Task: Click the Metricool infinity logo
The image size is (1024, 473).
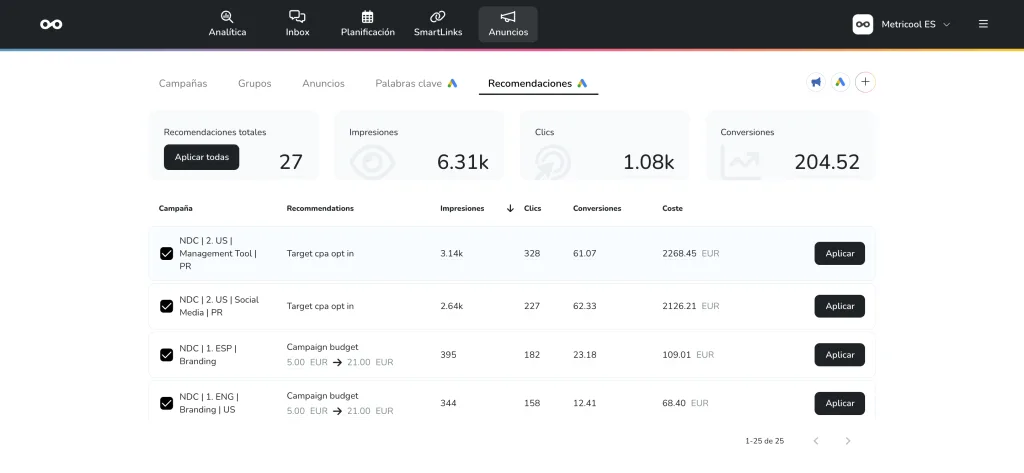Action: point(51,24)
